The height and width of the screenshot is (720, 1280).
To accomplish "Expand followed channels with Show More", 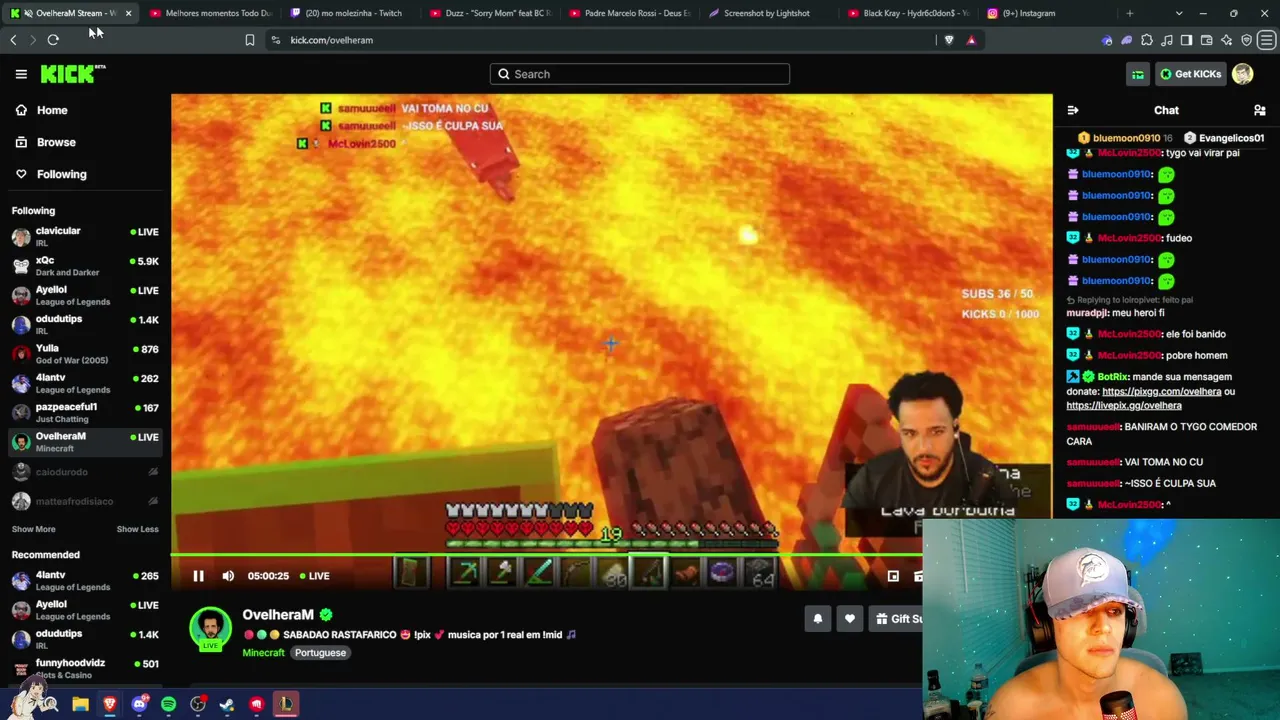I will point(34,529).
